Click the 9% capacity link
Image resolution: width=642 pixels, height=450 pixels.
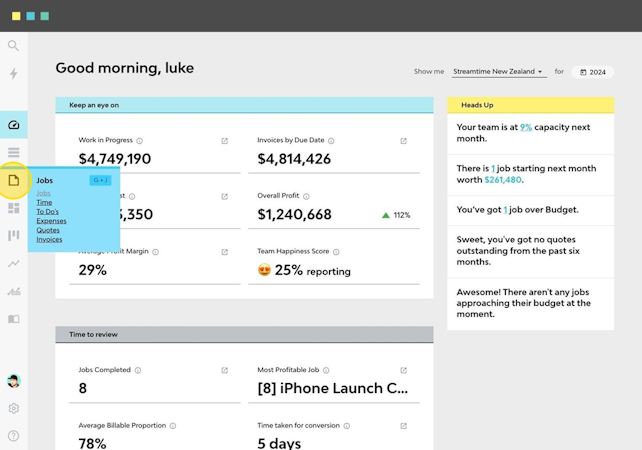(x=525, y=128)
